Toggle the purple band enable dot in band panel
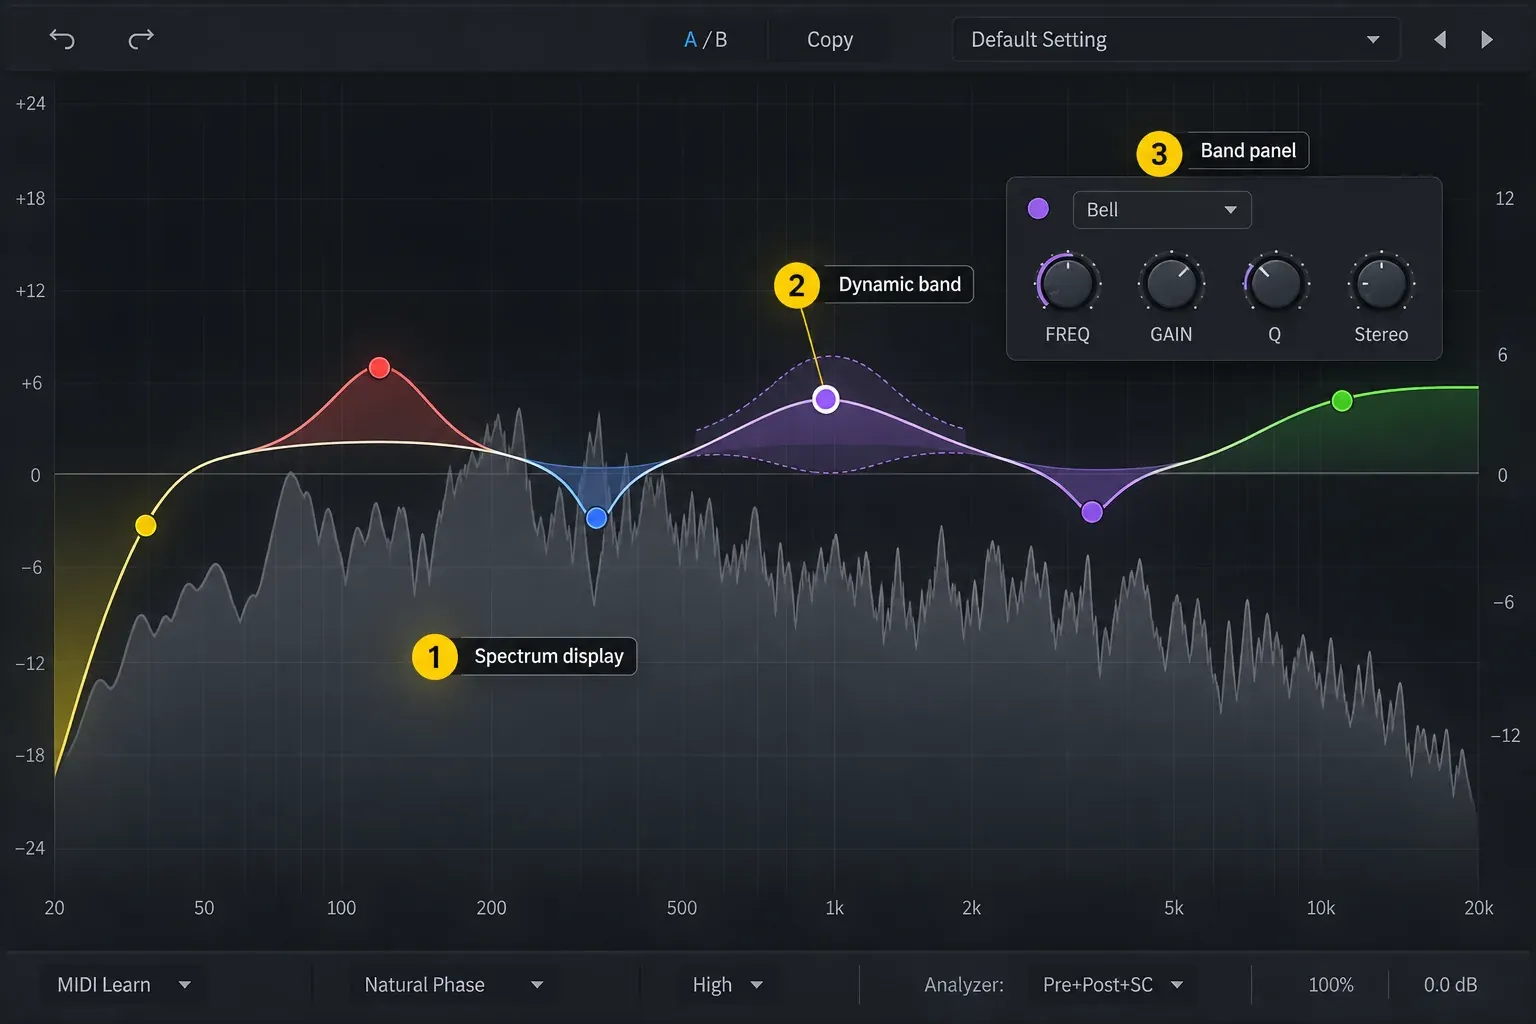Screen dimensions: 1536x1024 pyautogui.click(x=1038, y=209)
